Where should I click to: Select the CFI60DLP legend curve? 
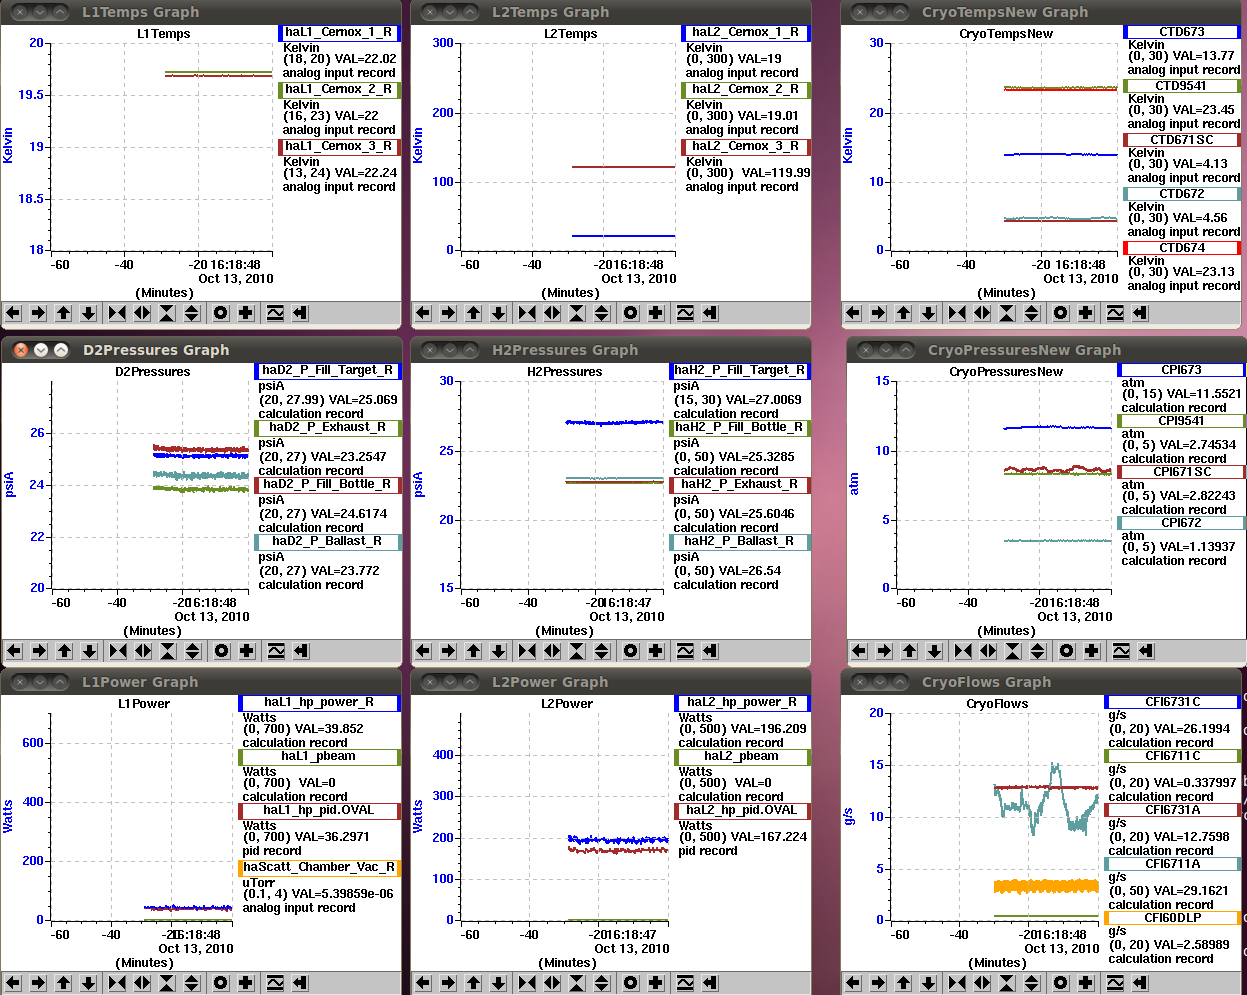[x=1173, y=918]
